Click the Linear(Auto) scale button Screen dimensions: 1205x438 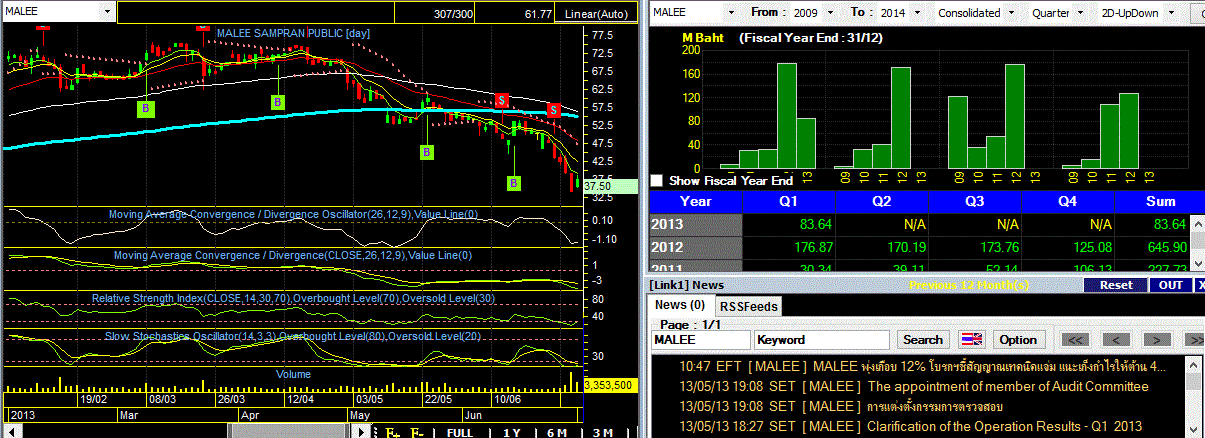point(598,13)
